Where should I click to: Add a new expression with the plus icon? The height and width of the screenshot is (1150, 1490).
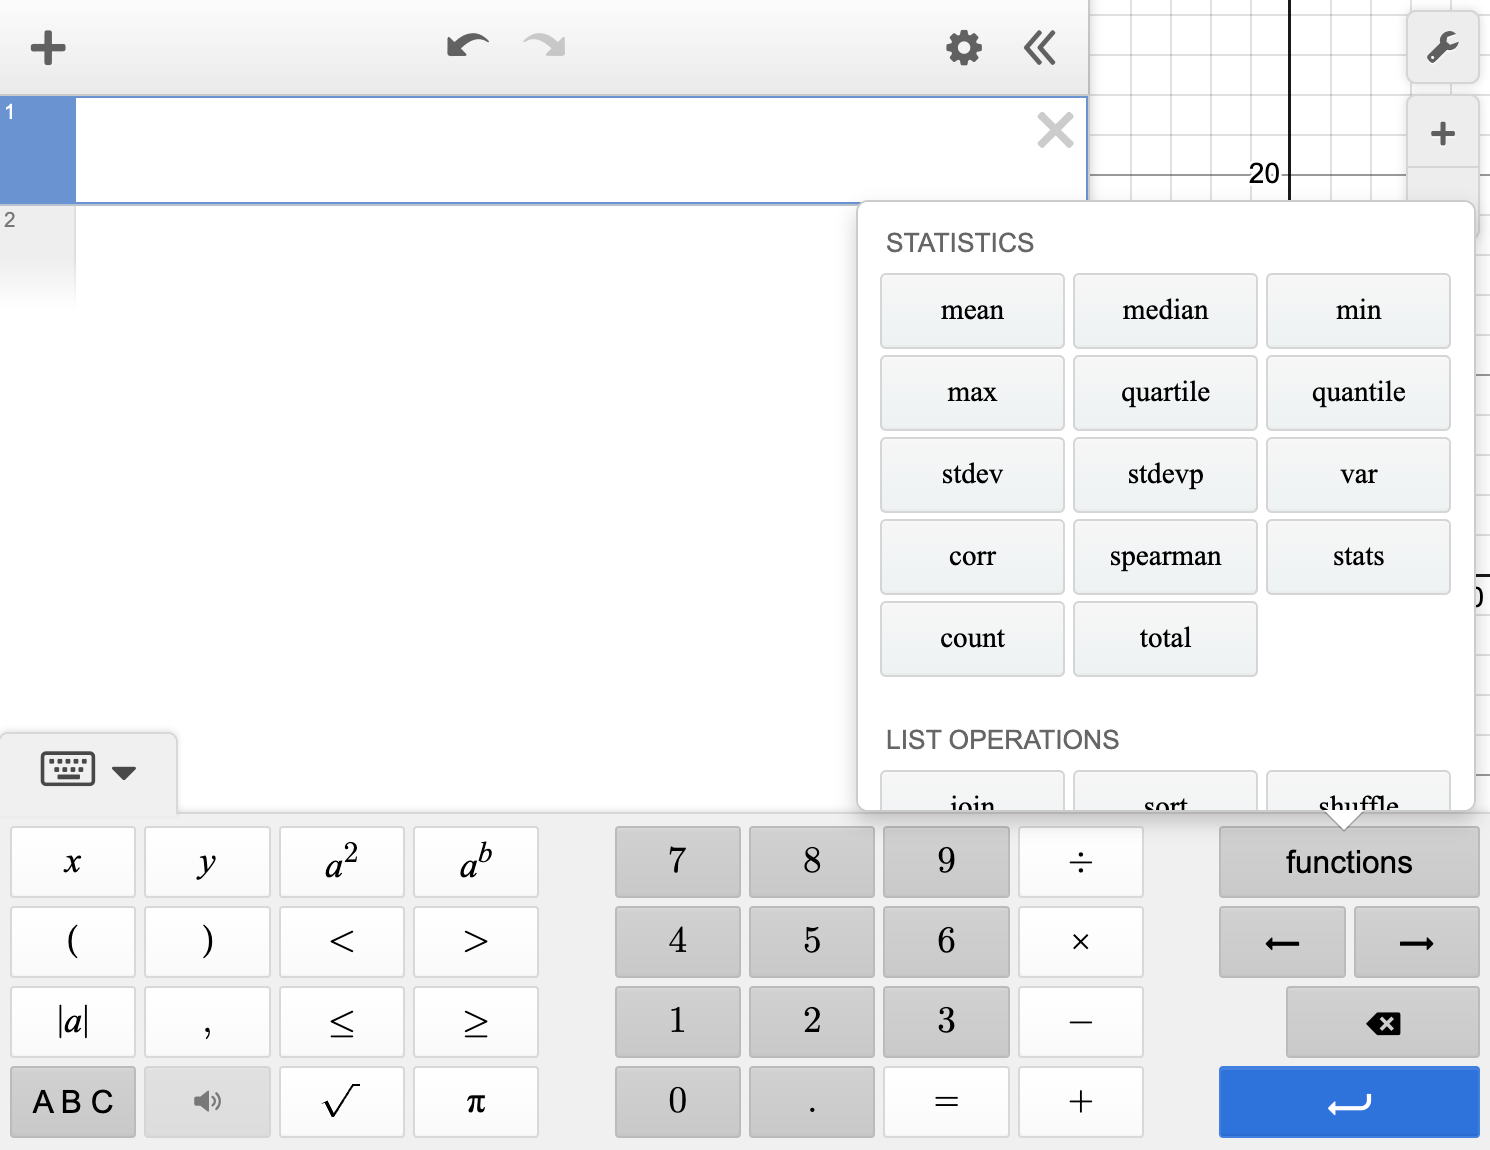[x=47, y=47]
